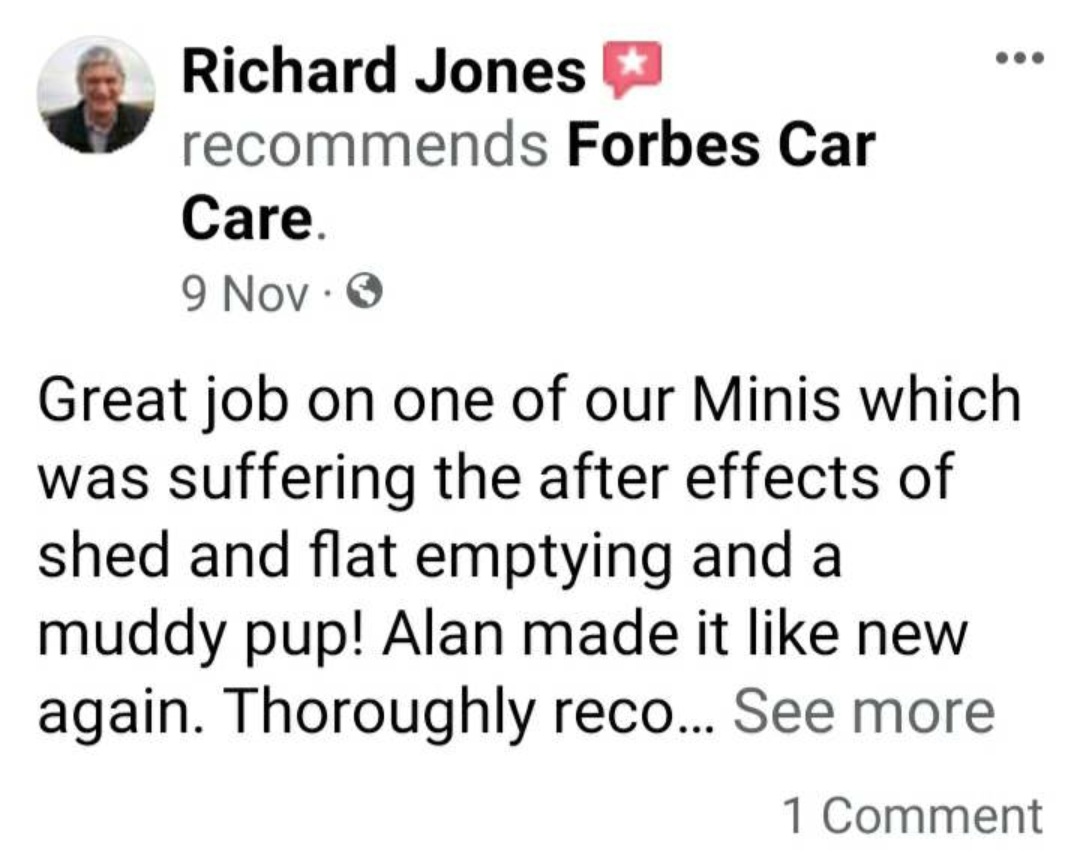
Task: Click the word Minis in the review
Action: [x=767, y=400]
